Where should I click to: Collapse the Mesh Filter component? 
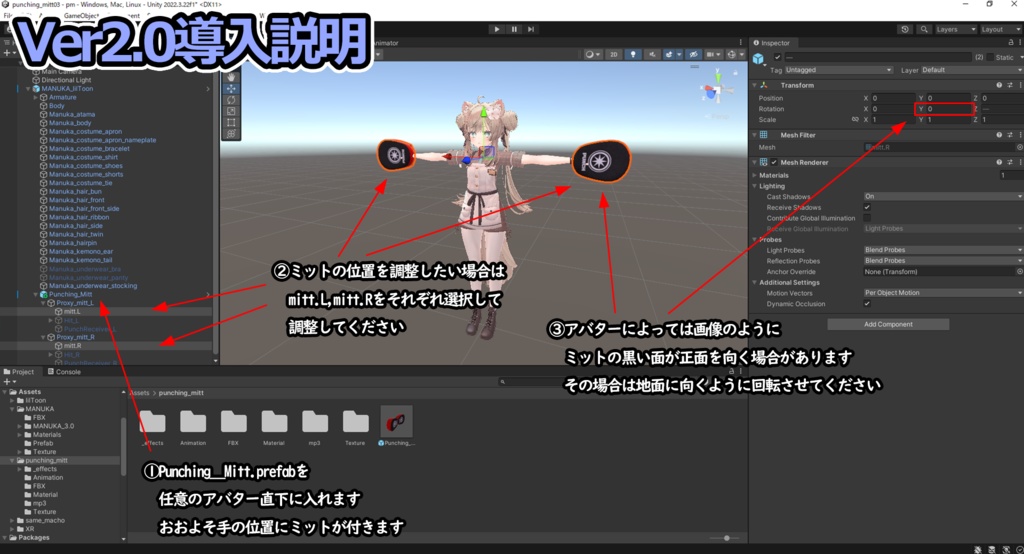coord(755,135)
